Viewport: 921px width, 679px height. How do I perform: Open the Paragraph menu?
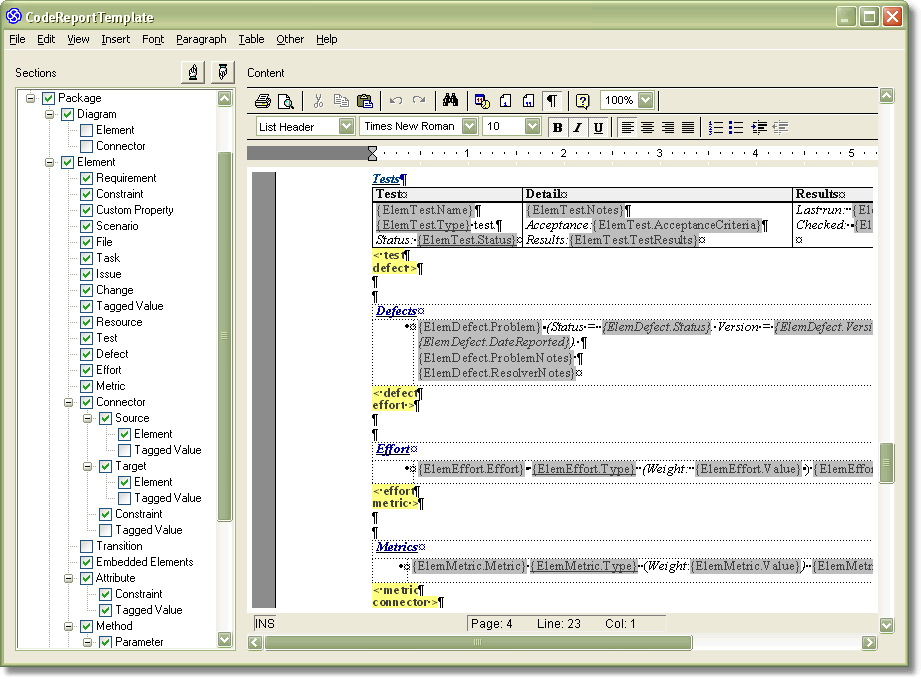click(x=201, y=39)
